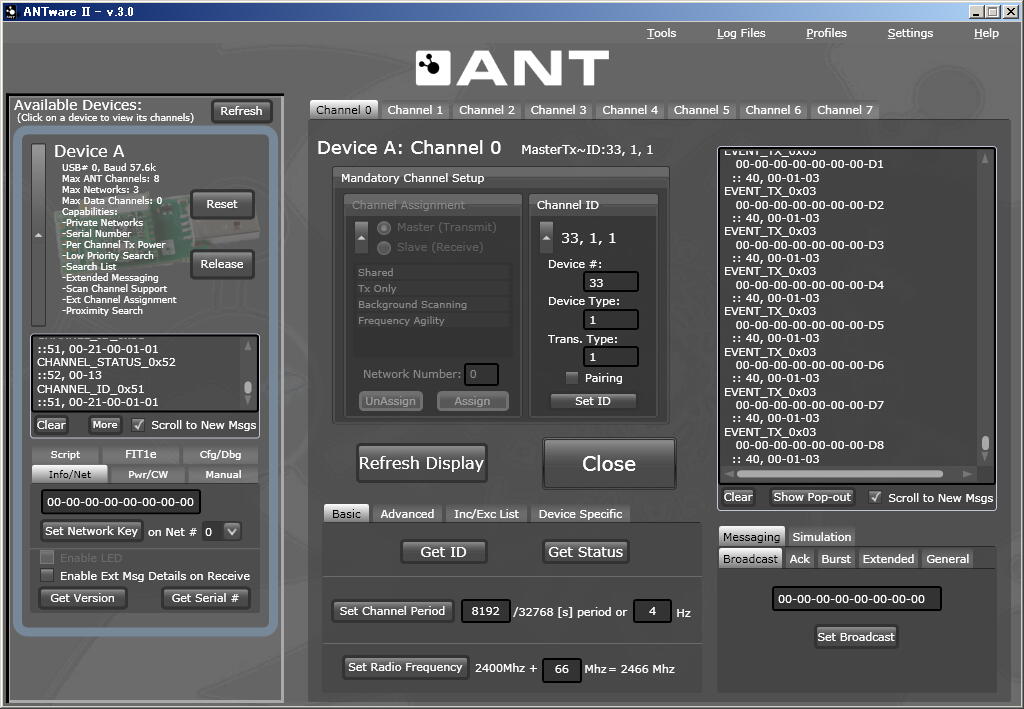This screenshot has height=709, width=1024.
Task: Switch to Channel 1 tab
Action: (x=415, y=110)
